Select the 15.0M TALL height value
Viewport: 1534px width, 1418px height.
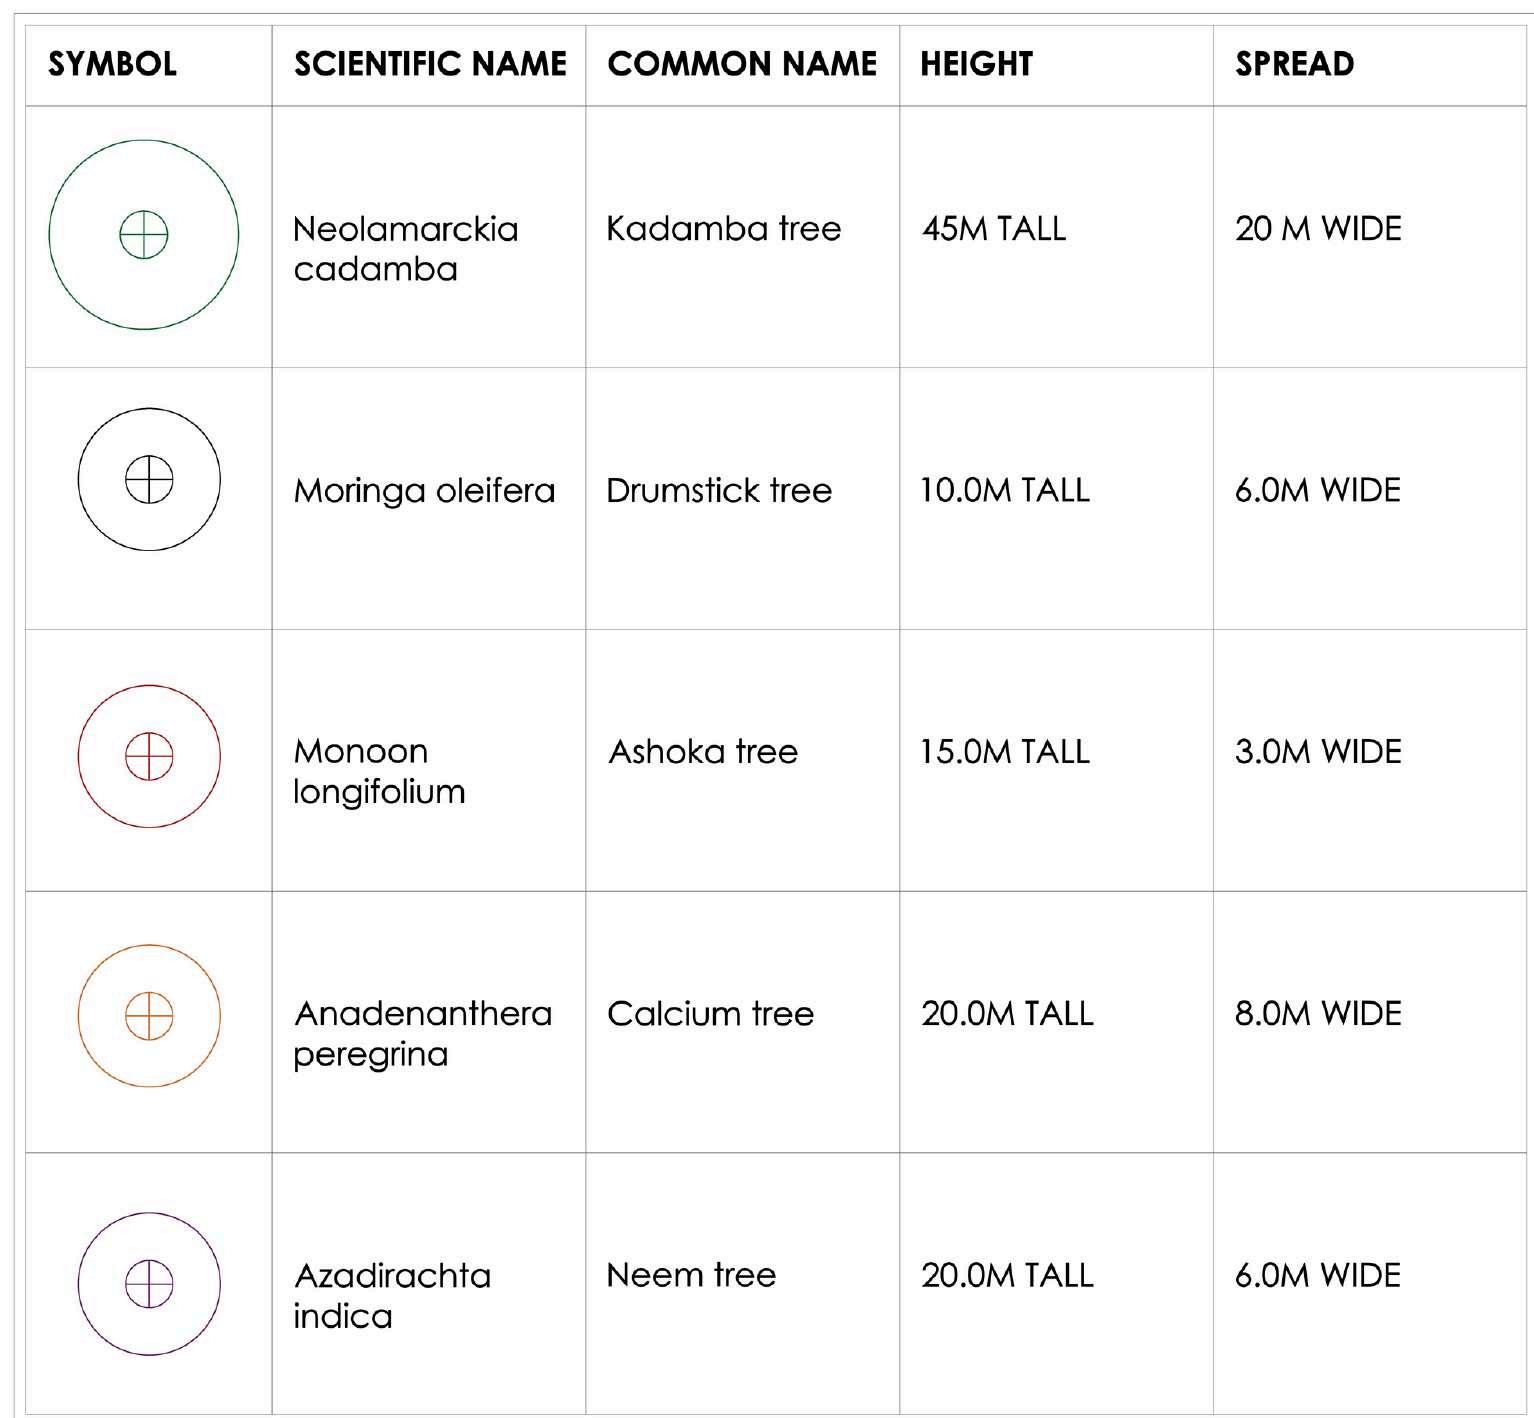[x=1004, y=752]
